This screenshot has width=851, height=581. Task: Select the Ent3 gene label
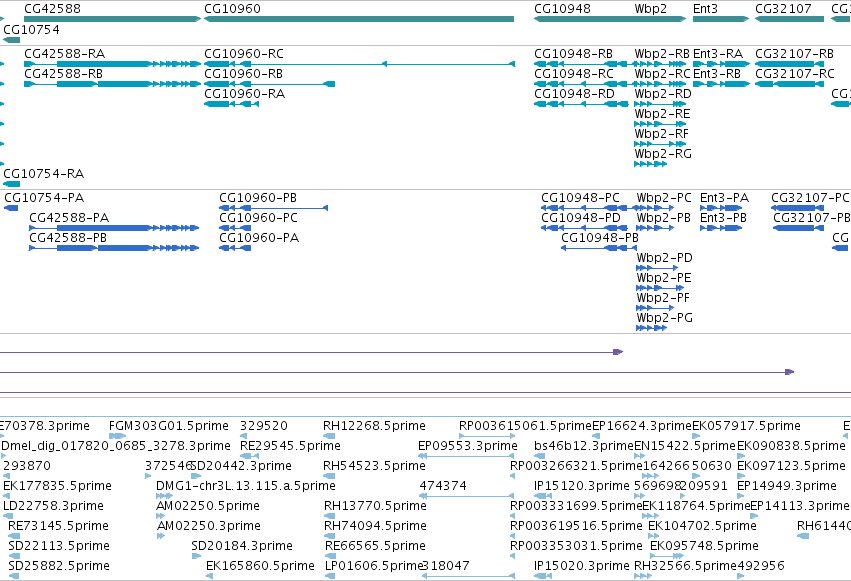[x=705, y=9]
